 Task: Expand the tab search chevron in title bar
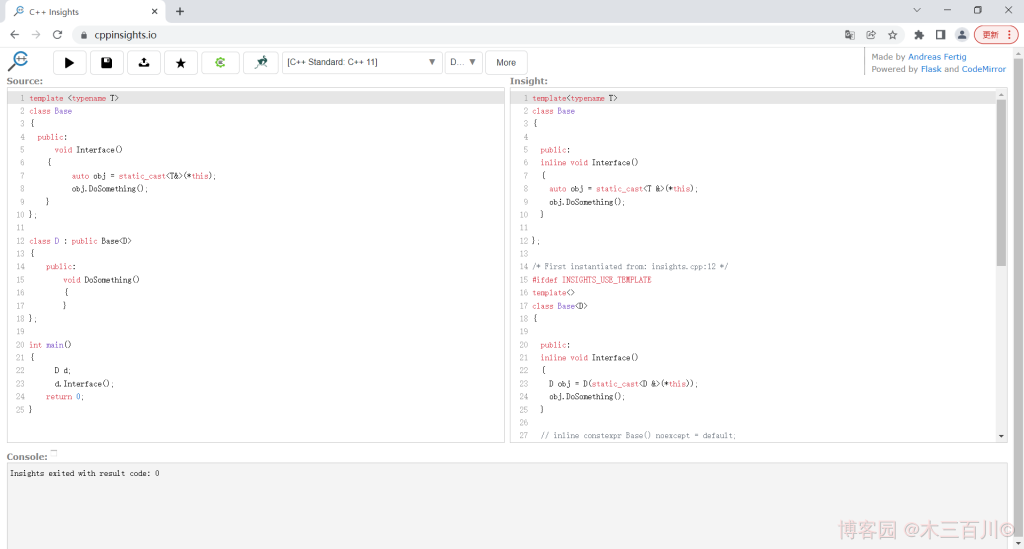[x=918, y=10]
